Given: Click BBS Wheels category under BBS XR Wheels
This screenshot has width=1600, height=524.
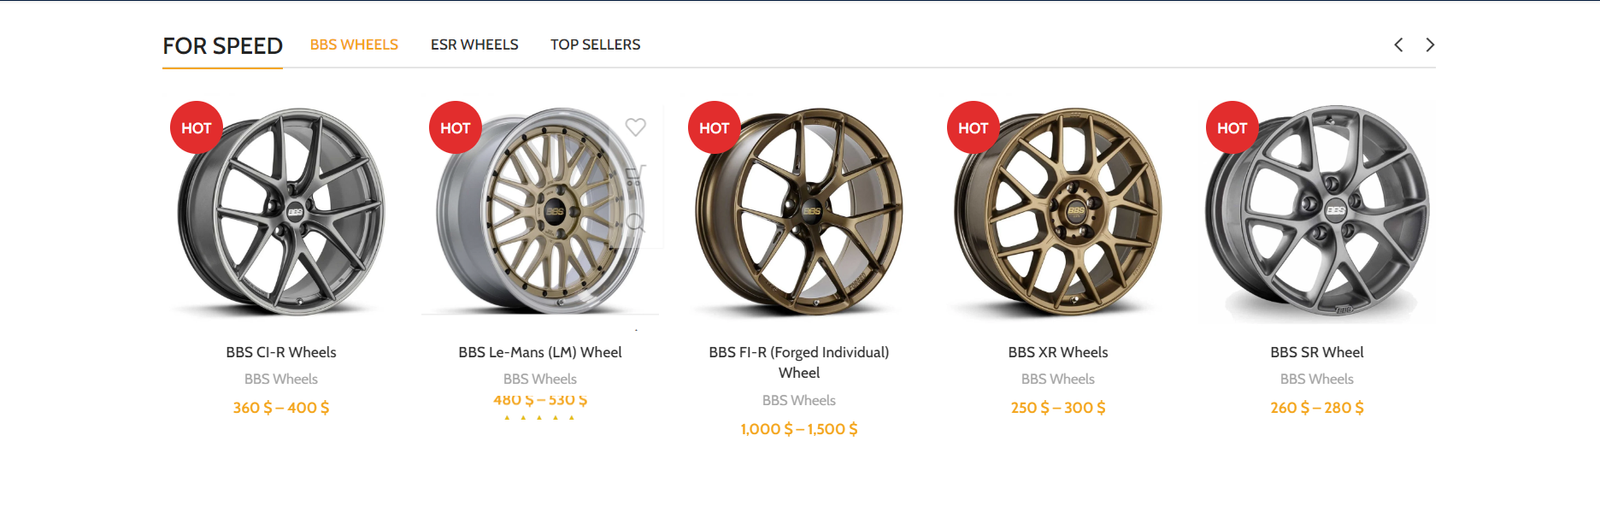Looking at the screenshot, I should [x=1058, y=379].
